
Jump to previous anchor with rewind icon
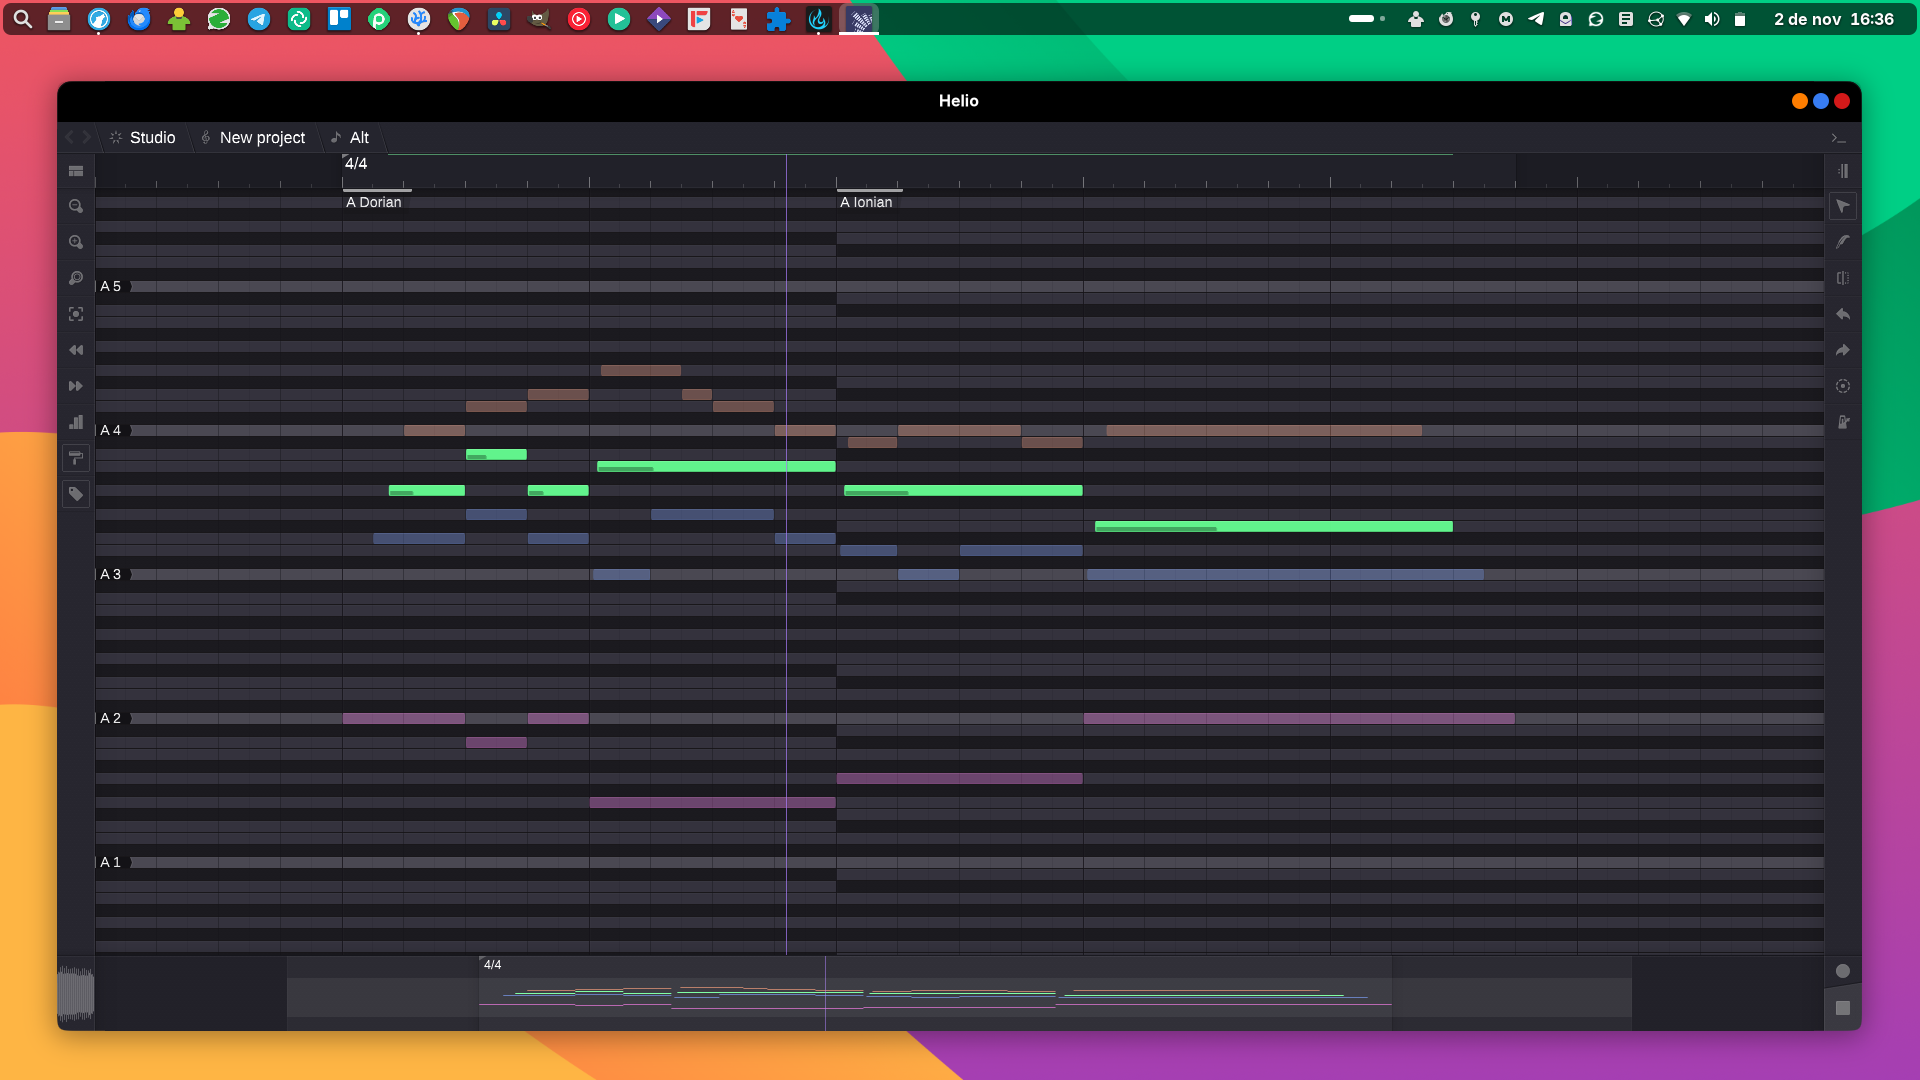76,350
